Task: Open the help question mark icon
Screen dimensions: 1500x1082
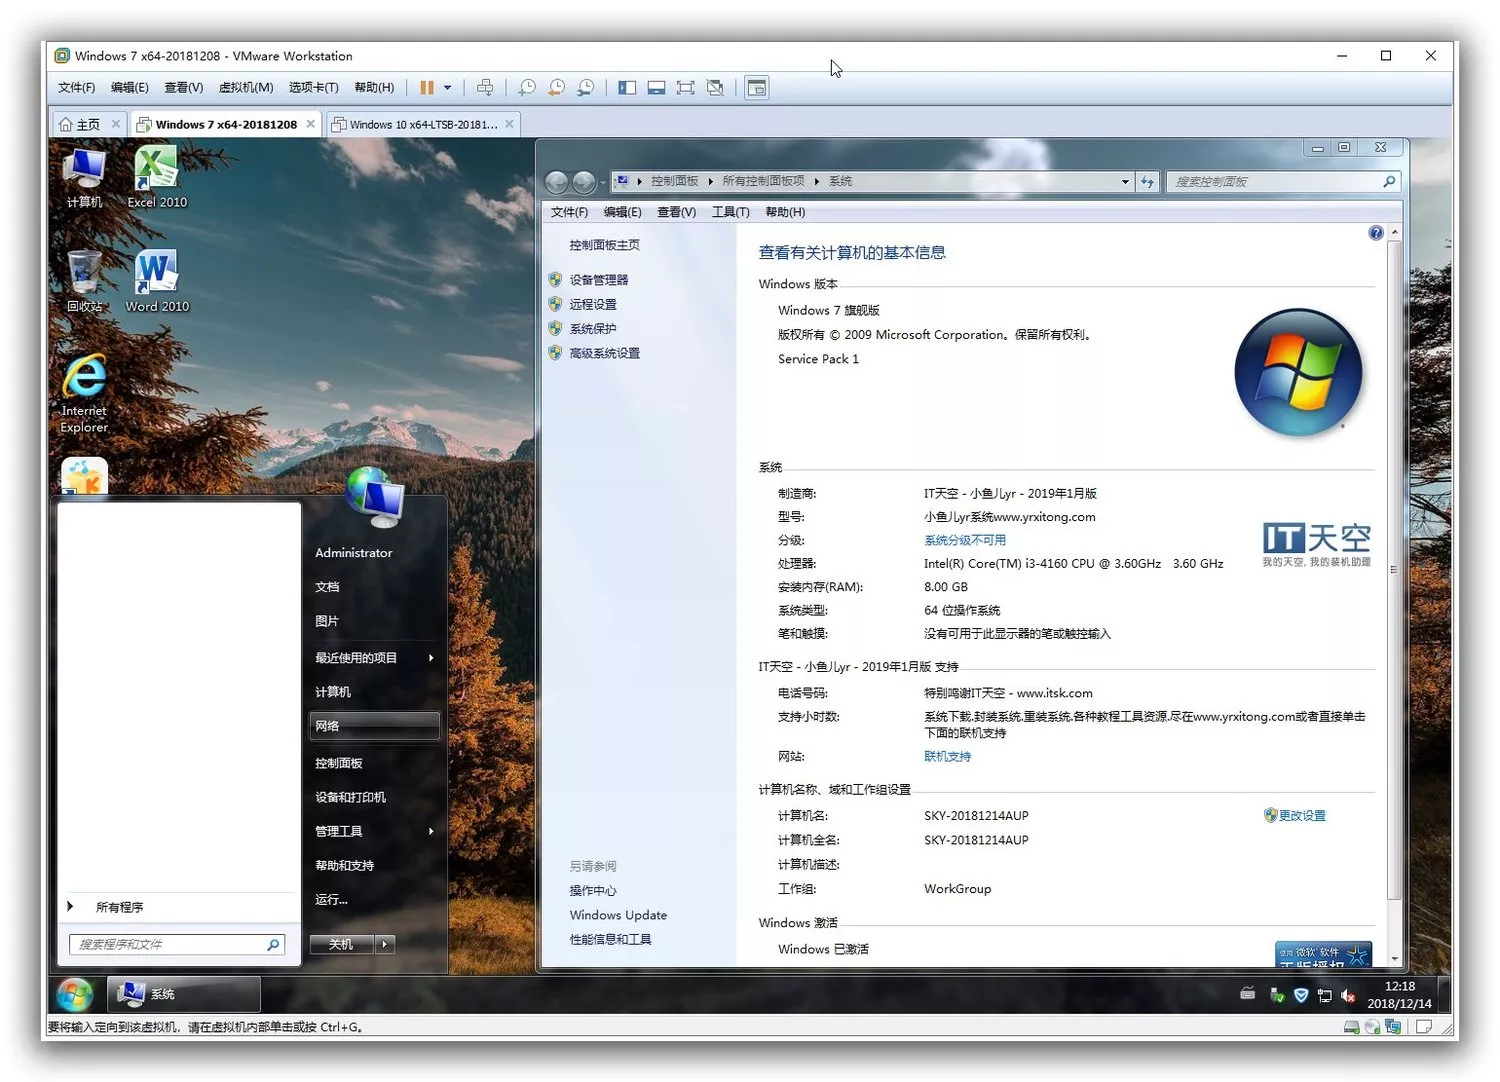Action: (x=1376, y=233)
